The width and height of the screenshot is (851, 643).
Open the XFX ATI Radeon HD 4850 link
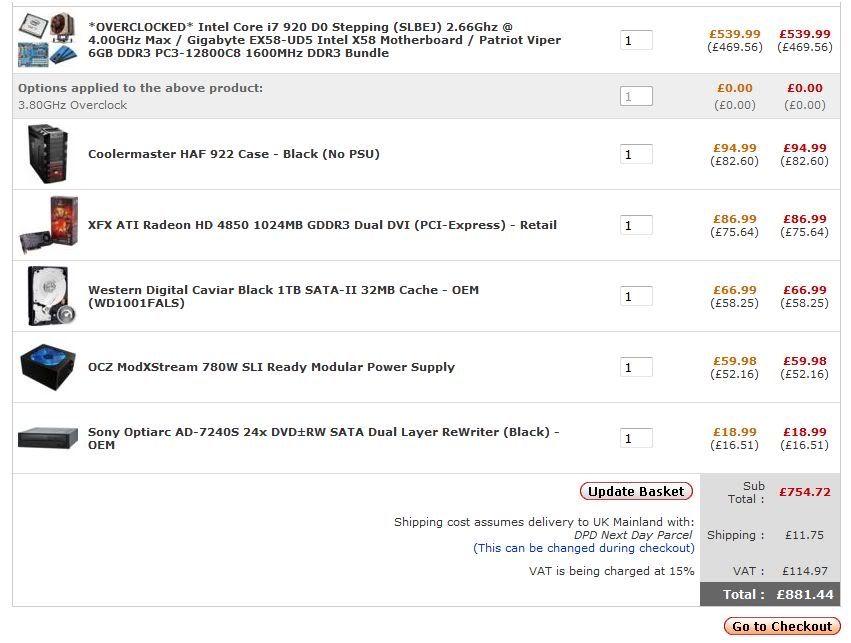pyautogui.click(x=322, y=225)
